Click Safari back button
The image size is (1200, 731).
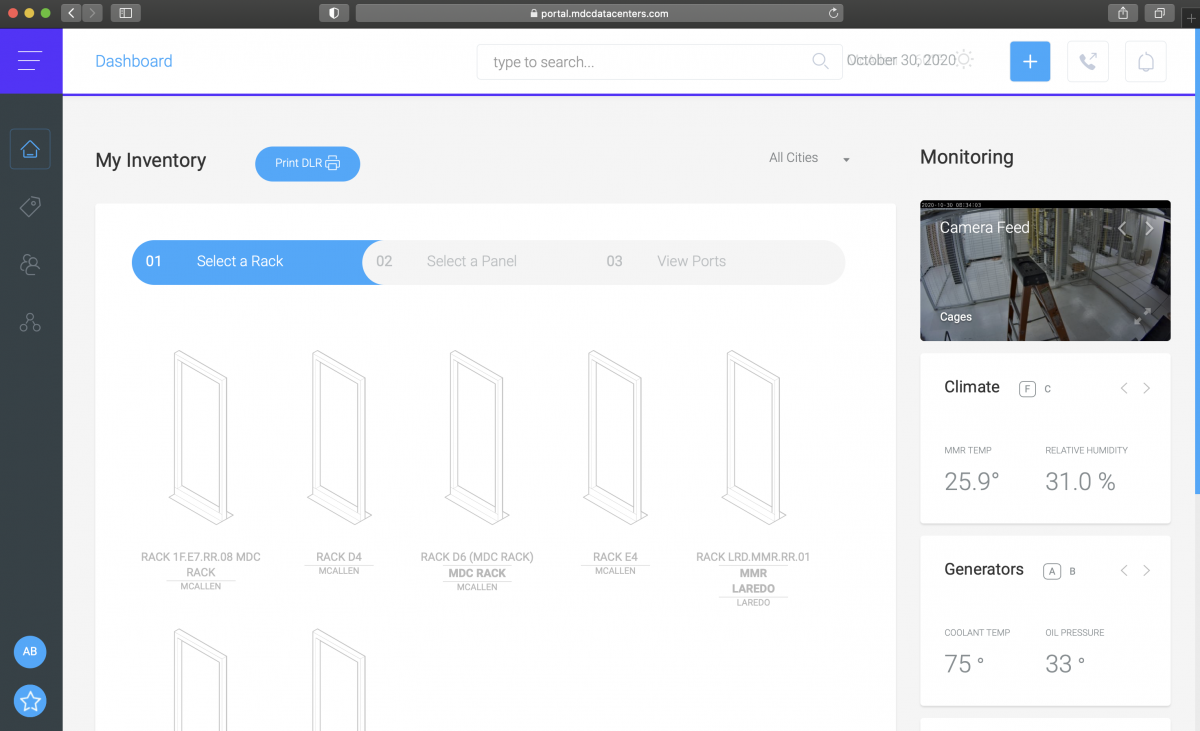click(x=72, y=13)
